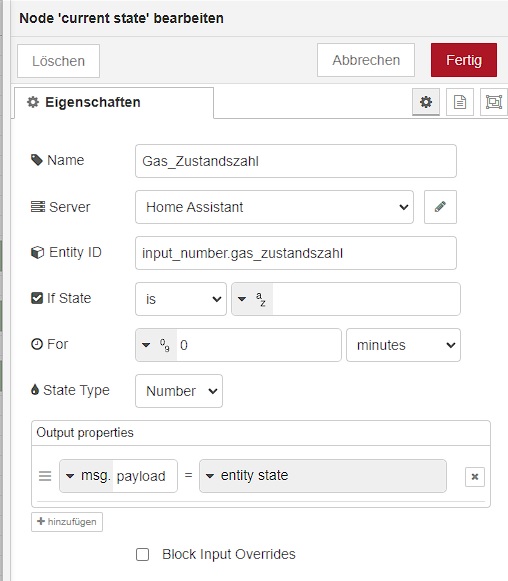Enable Block Input Overrides checkbox

tap(142, 555)
